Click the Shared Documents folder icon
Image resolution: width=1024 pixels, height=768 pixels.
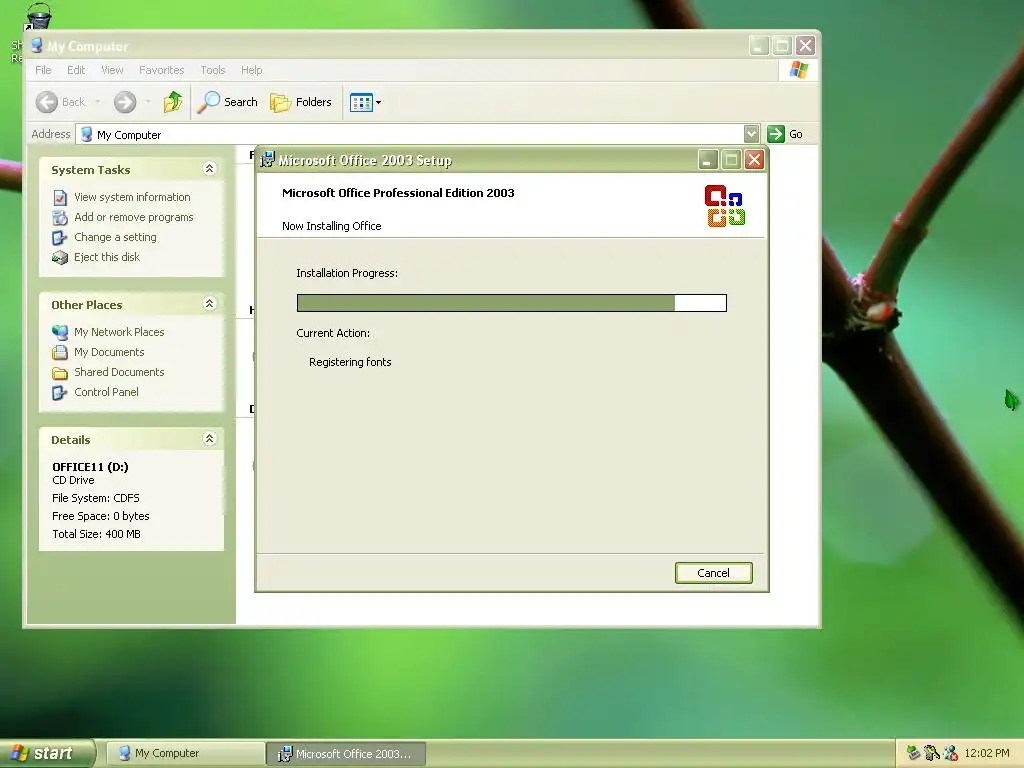coord(59,373)
